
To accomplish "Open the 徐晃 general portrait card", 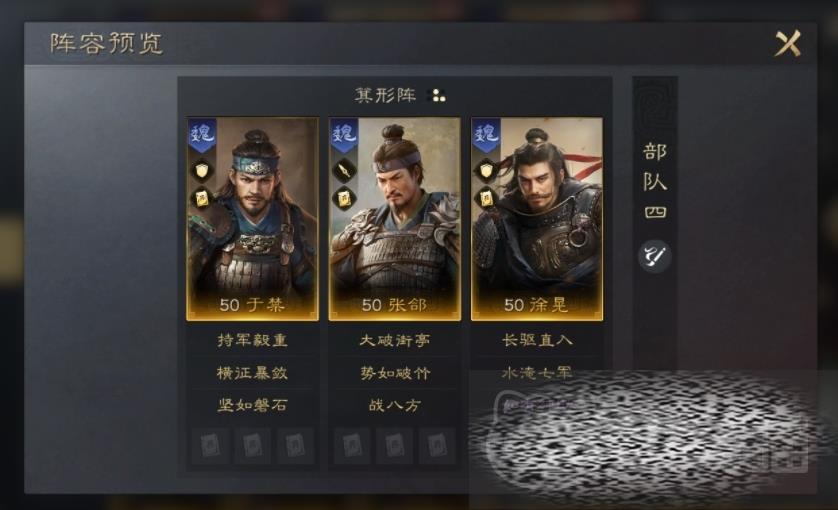I will pyautogui.click(x=537, y=219).
